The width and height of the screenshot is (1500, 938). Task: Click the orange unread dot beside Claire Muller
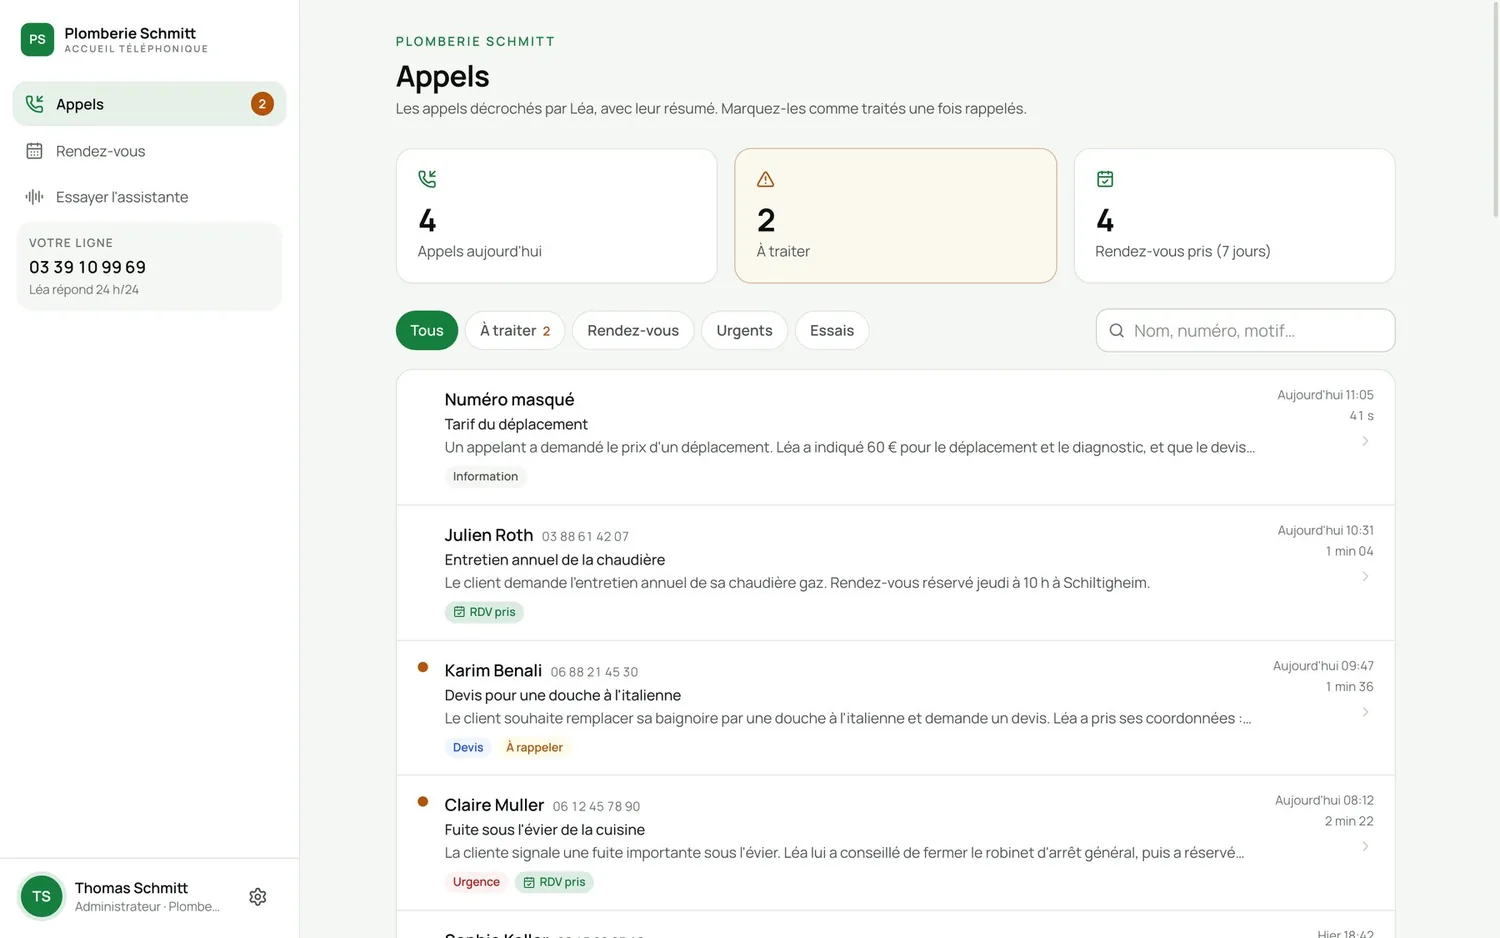point(423,802)
